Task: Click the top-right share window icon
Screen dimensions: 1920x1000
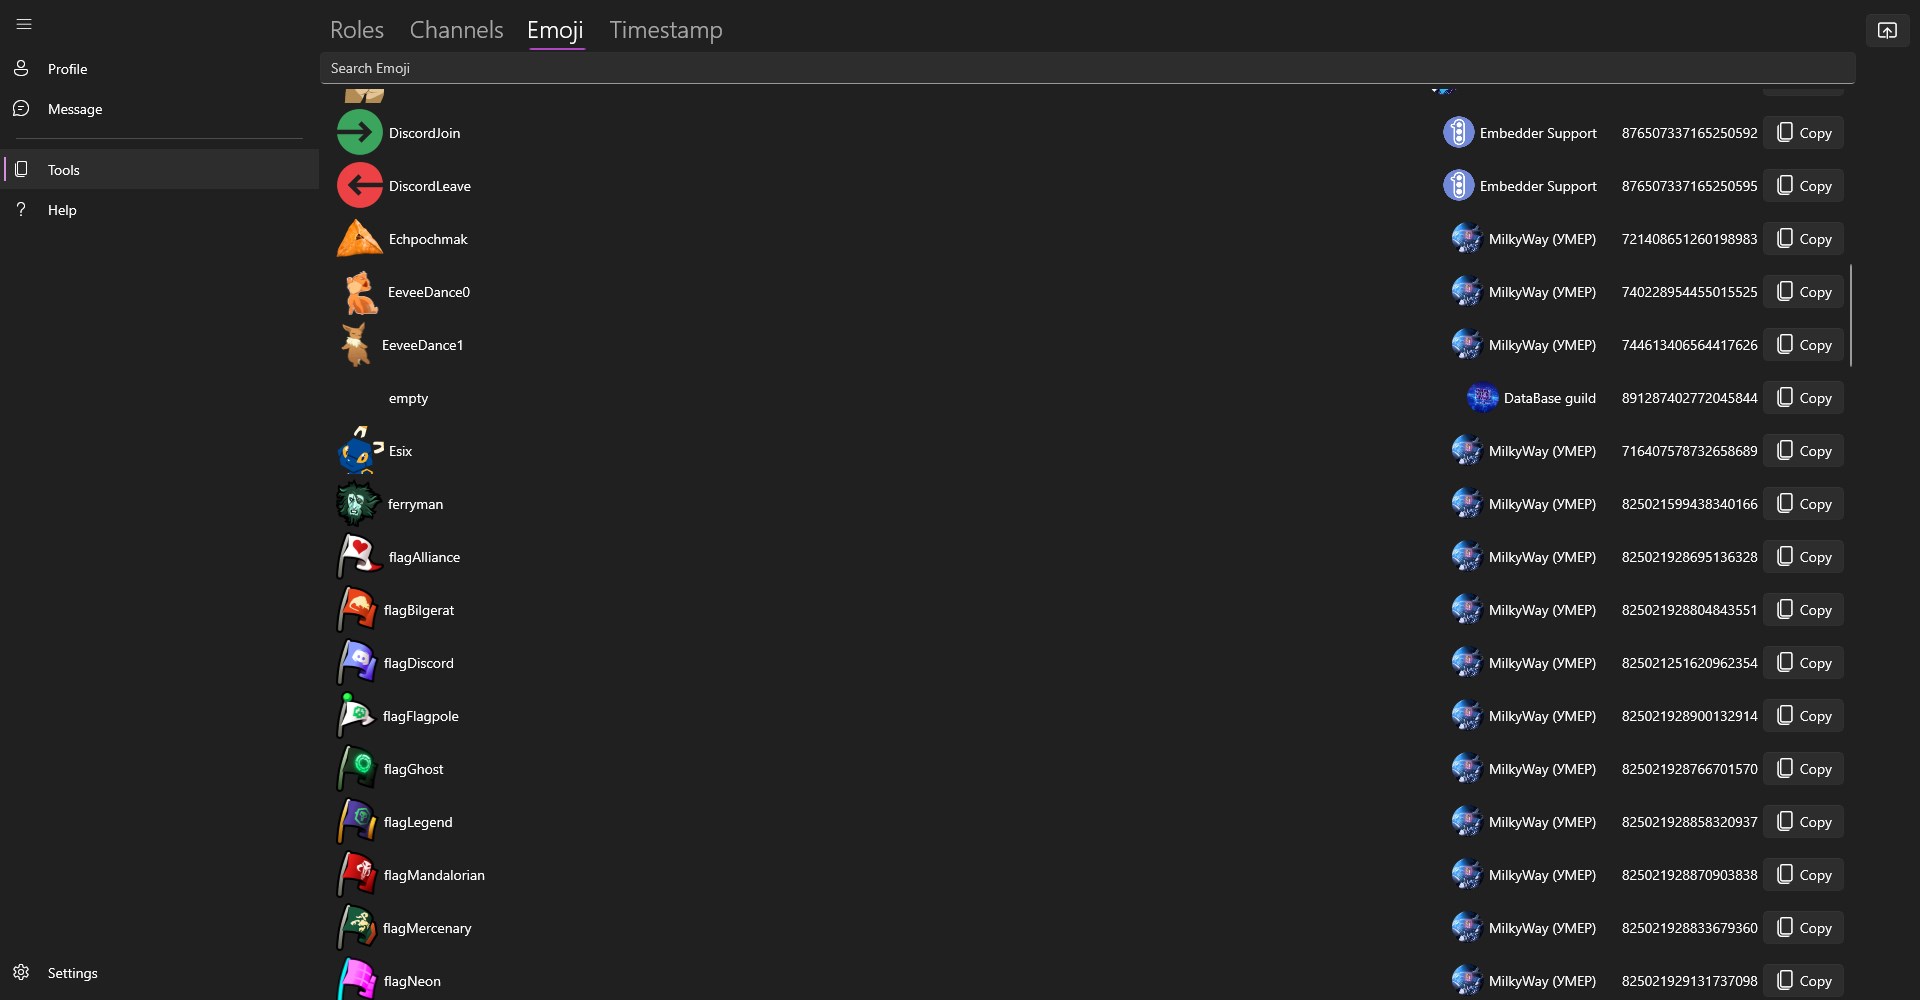Action: pos(1887,30)
